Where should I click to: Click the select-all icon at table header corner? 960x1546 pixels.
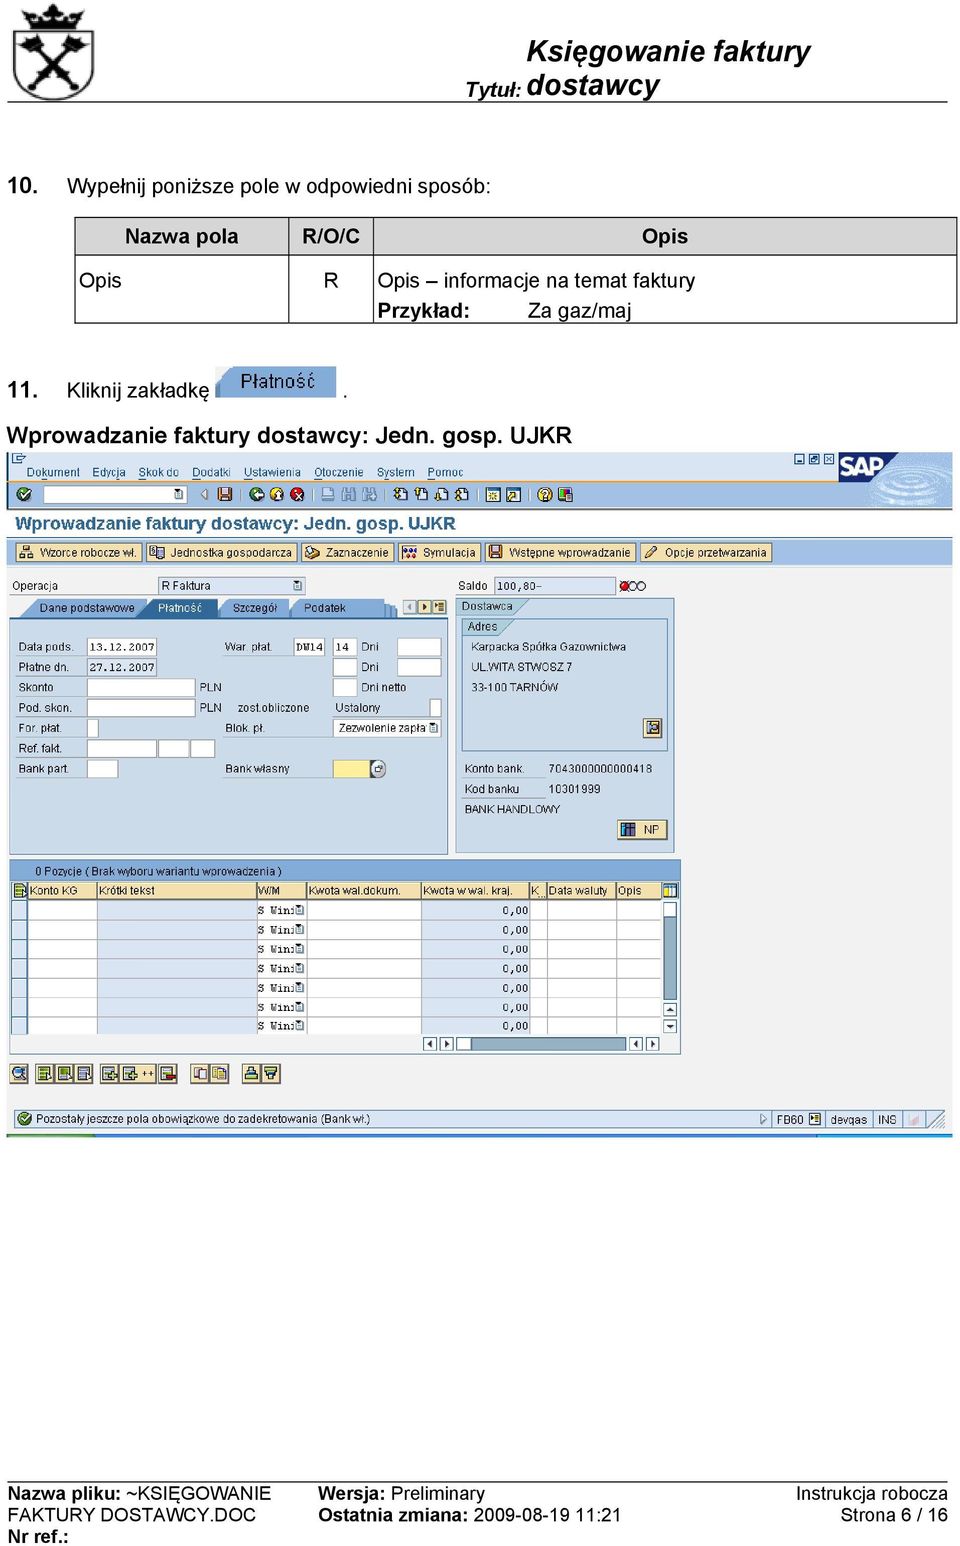click(19, 890)
